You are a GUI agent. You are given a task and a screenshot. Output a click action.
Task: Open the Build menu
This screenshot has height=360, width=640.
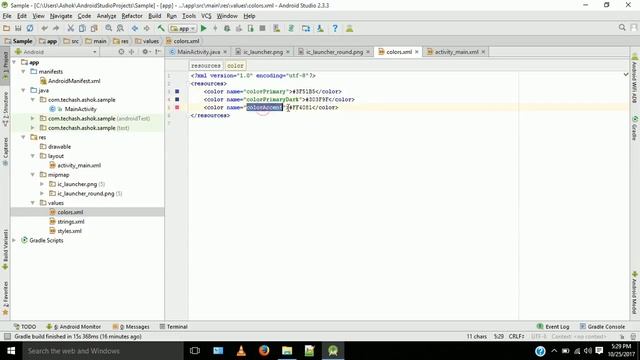[x=154, y=16]
